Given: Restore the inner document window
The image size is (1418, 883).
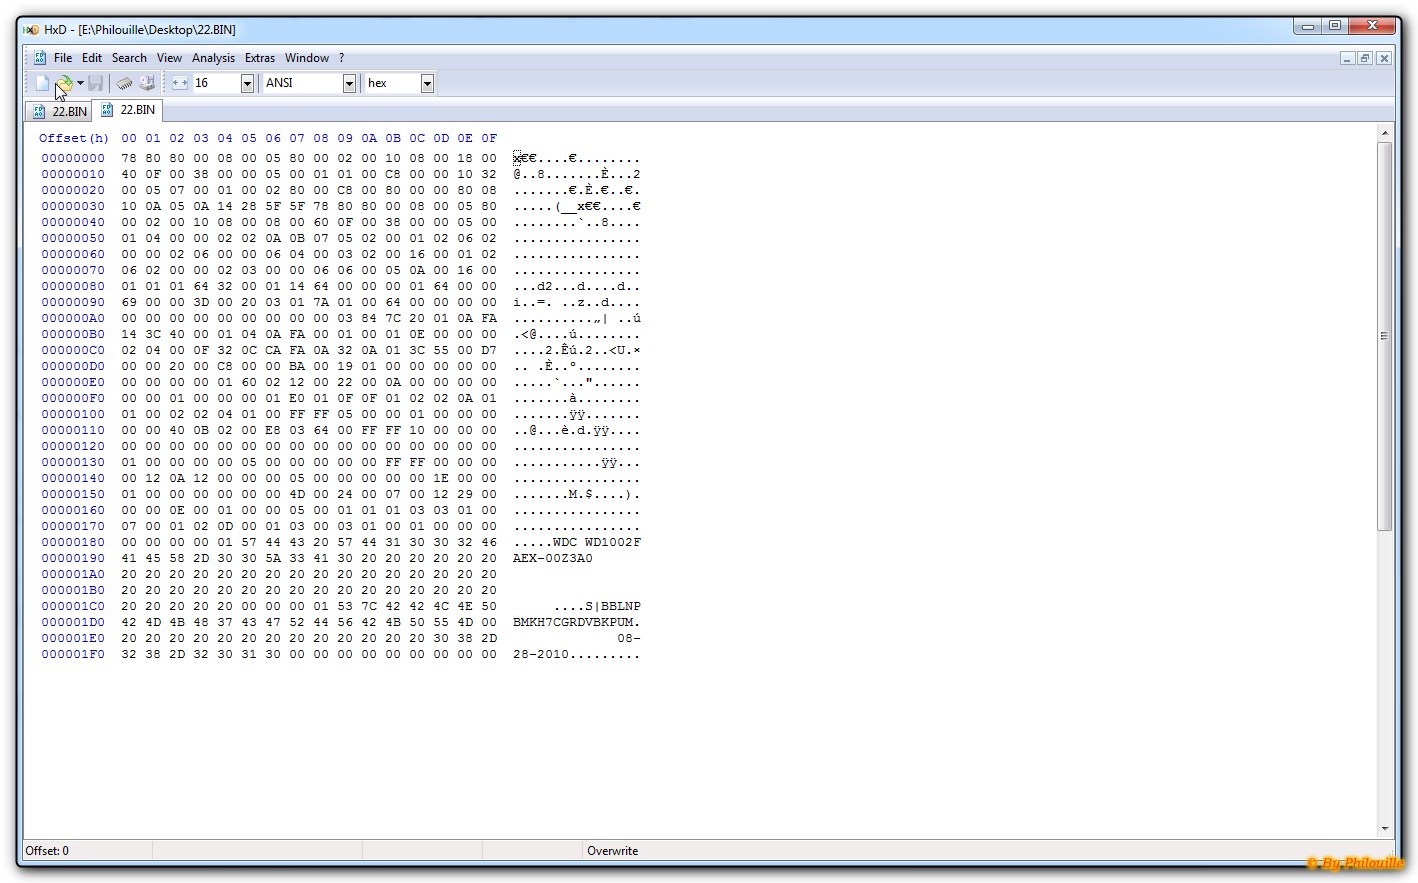Looking at the screenshot, I should 1365,58.
